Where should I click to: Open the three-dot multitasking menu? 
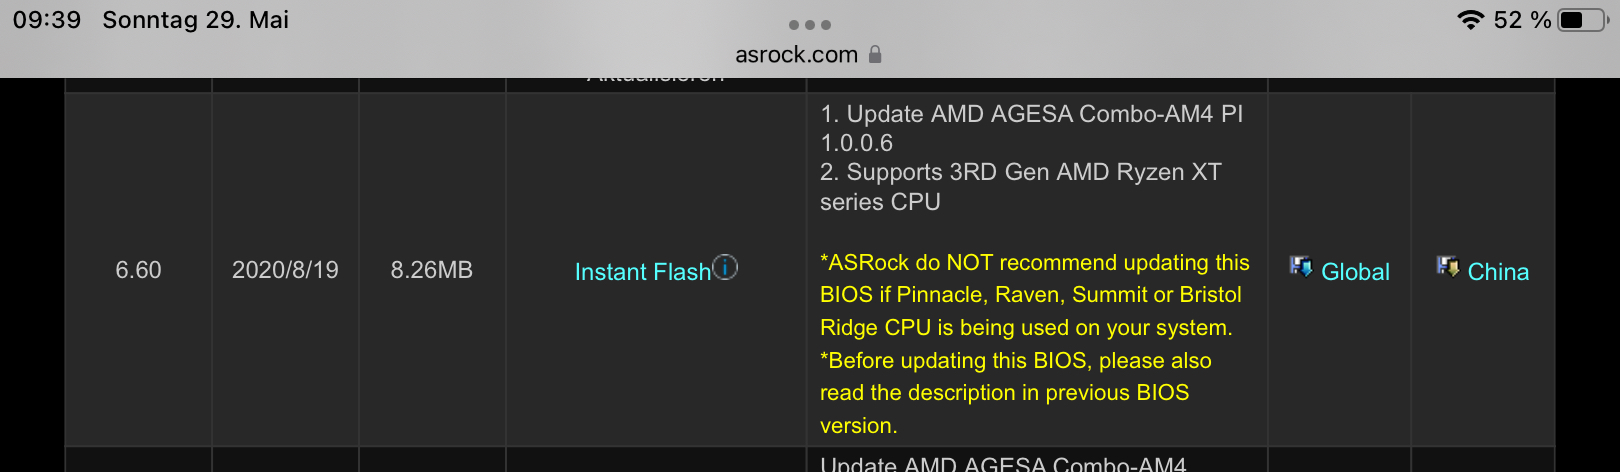pyautogui.click(x=809, y=24)
